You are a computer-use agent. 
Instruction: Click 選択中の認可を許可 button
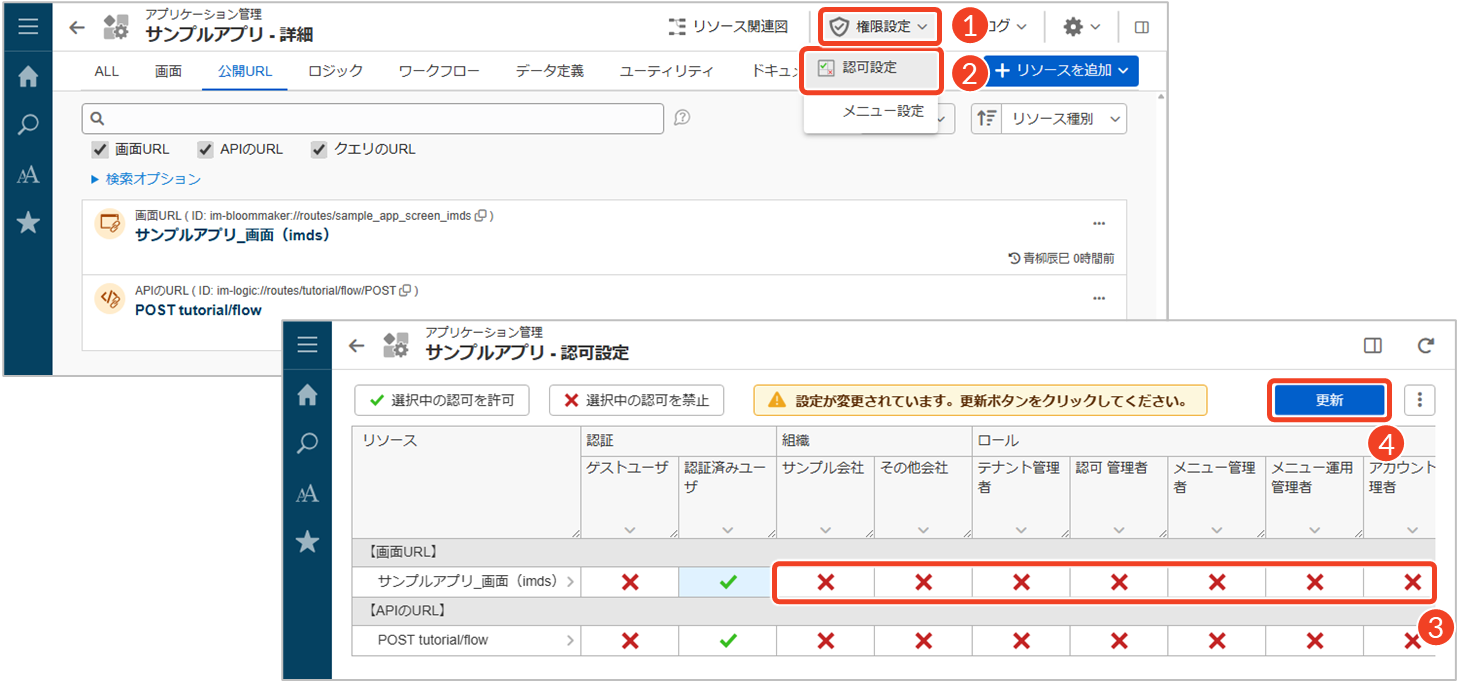click(x=441, y=400)
